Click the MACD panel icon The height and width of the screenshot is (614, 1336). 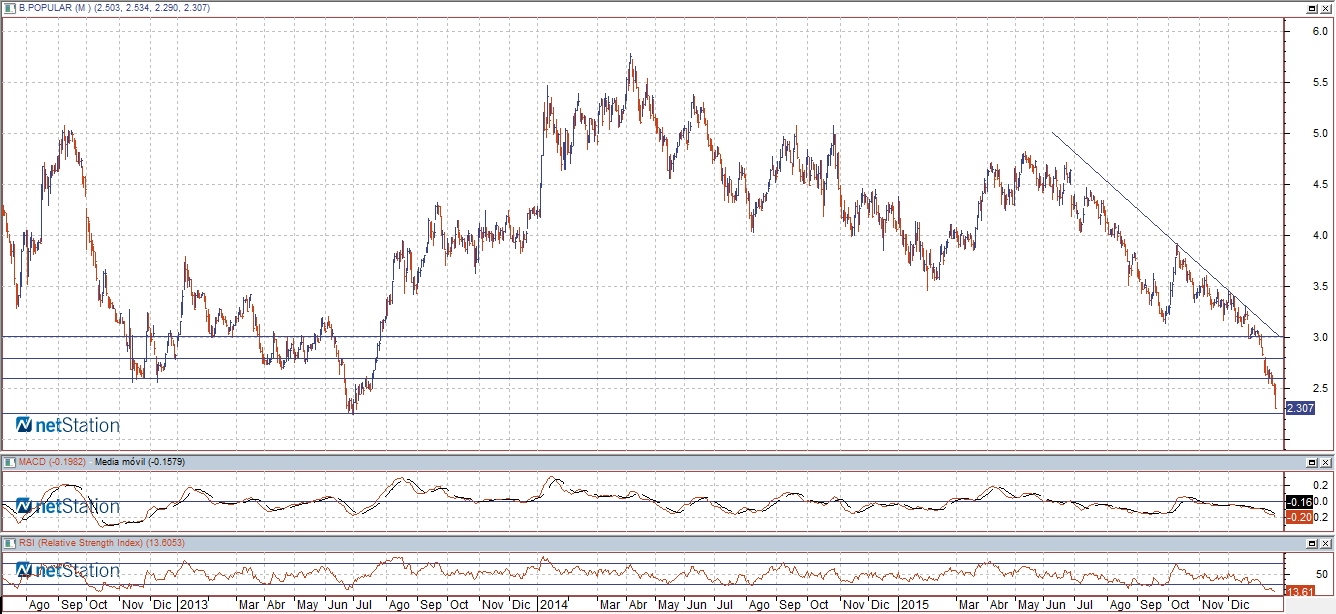[x=9, y=462]
